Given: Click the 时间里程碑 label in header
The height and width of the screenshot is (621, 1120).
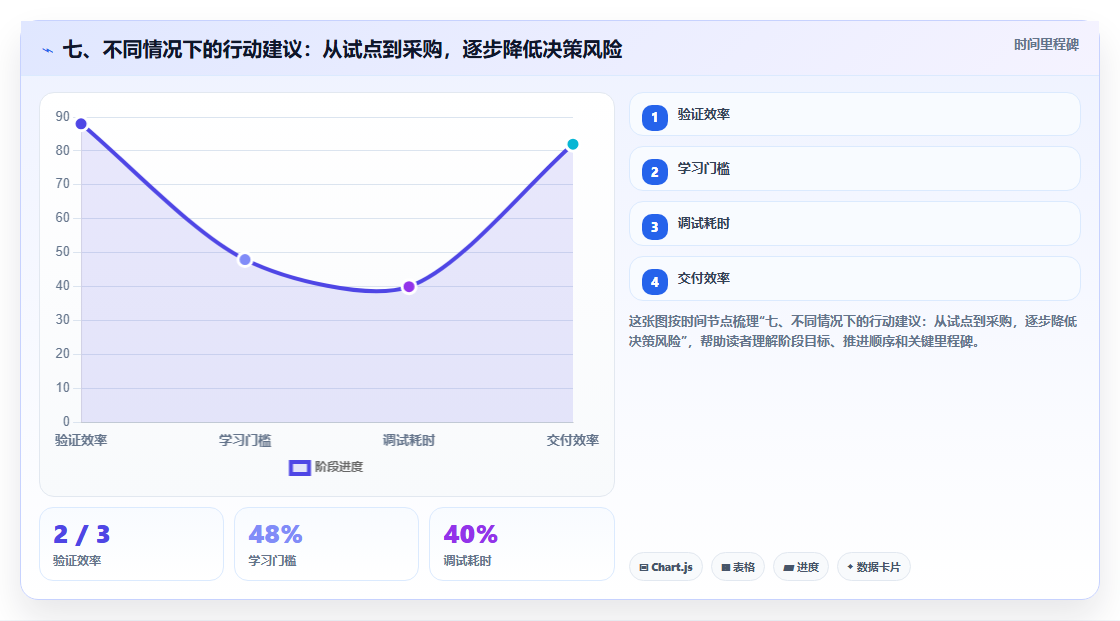Looking at the screenshot, I should coord(1046,44).
